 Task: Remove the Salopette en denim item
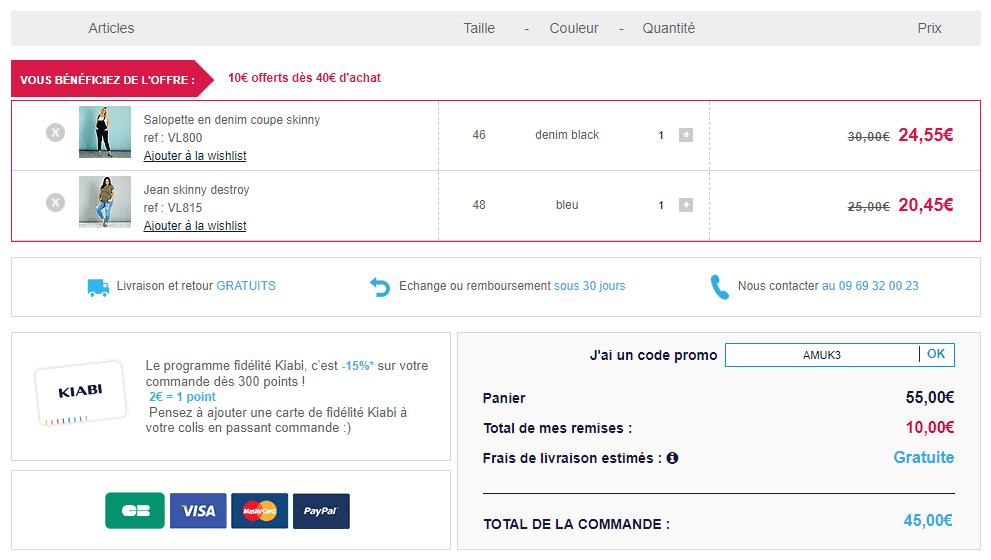click(56, 133)
